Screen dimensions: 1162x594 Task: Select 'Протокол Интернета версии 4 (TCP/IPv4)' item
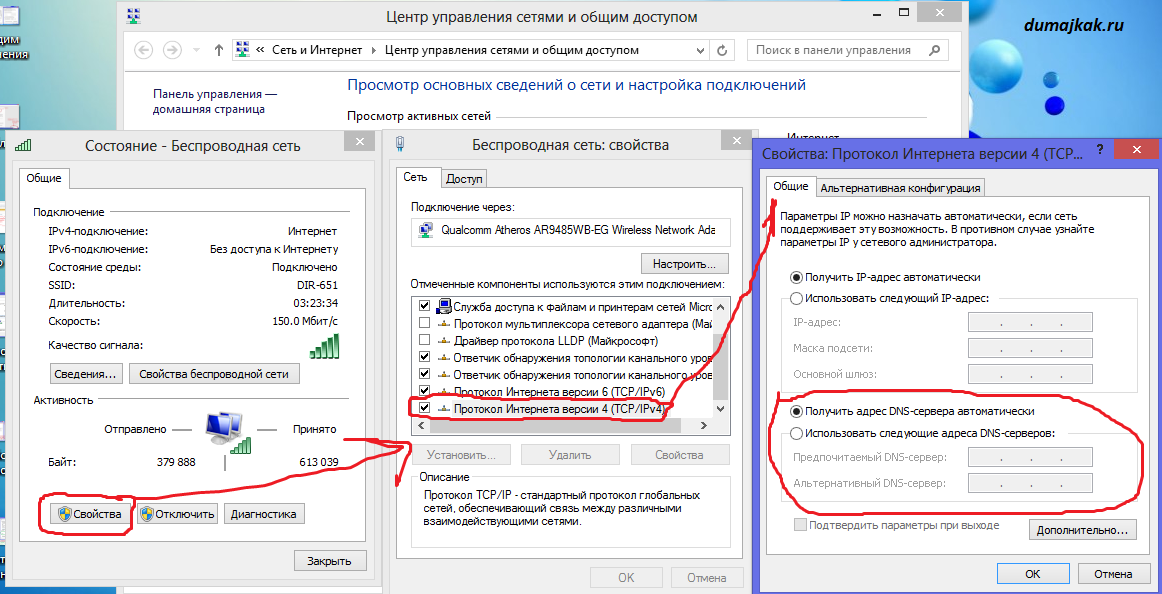[x=562, y=408]
